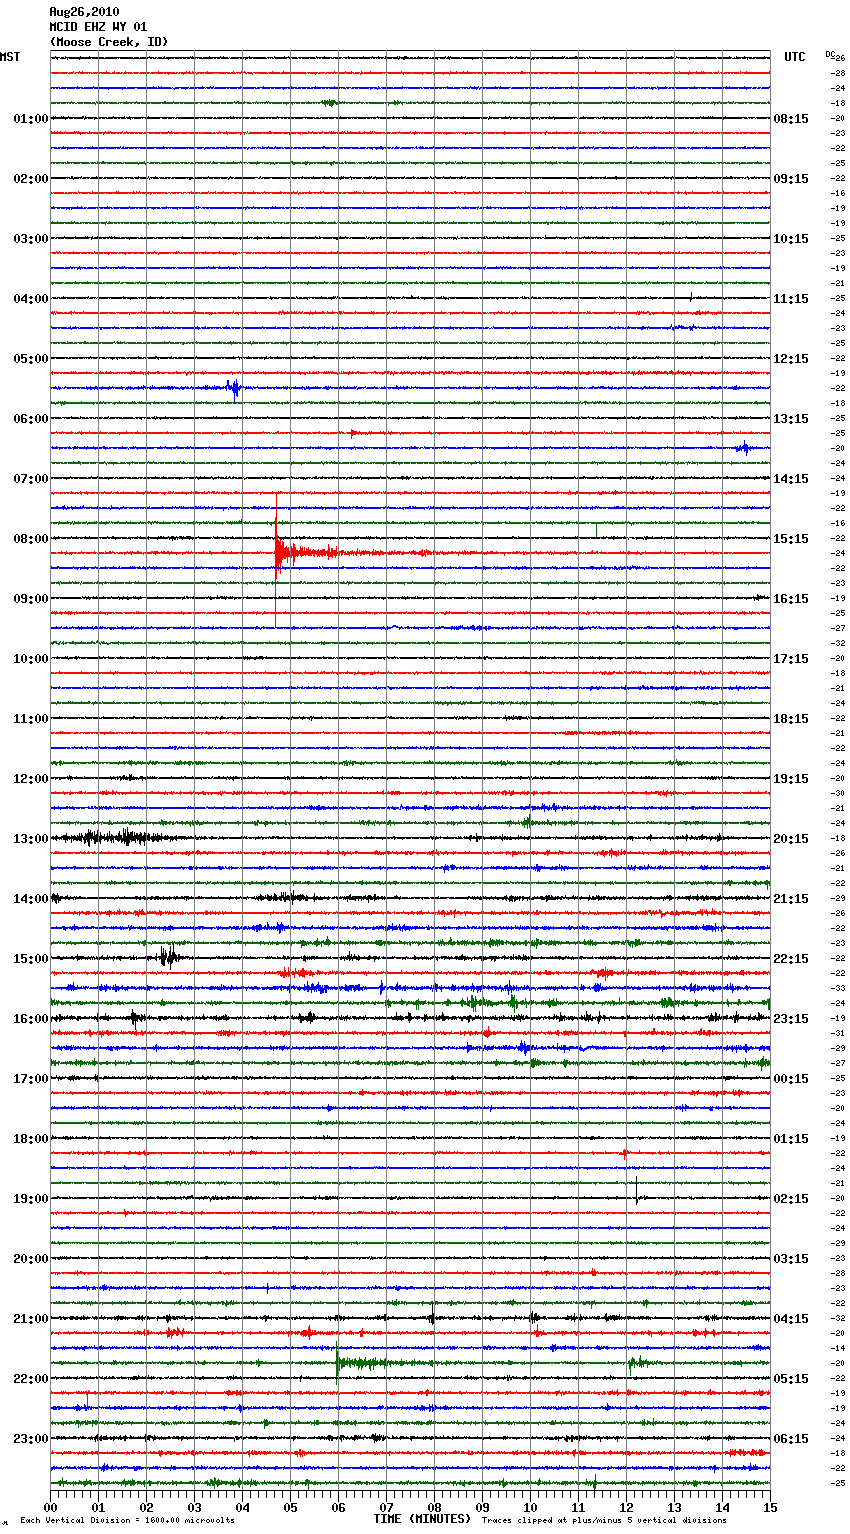850x1534 pixels.
Task: Click the 17:15 UTC row label
Action: pos(791,659)
